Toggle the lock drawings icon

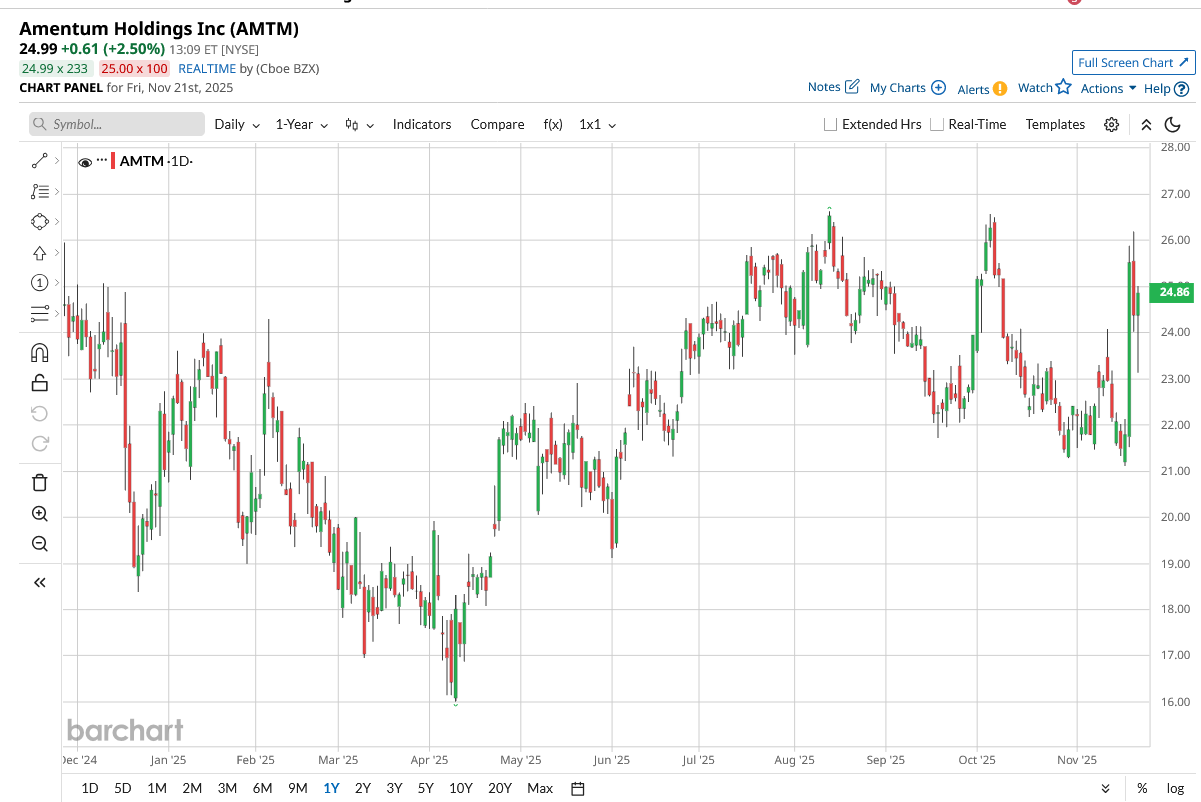39,382
